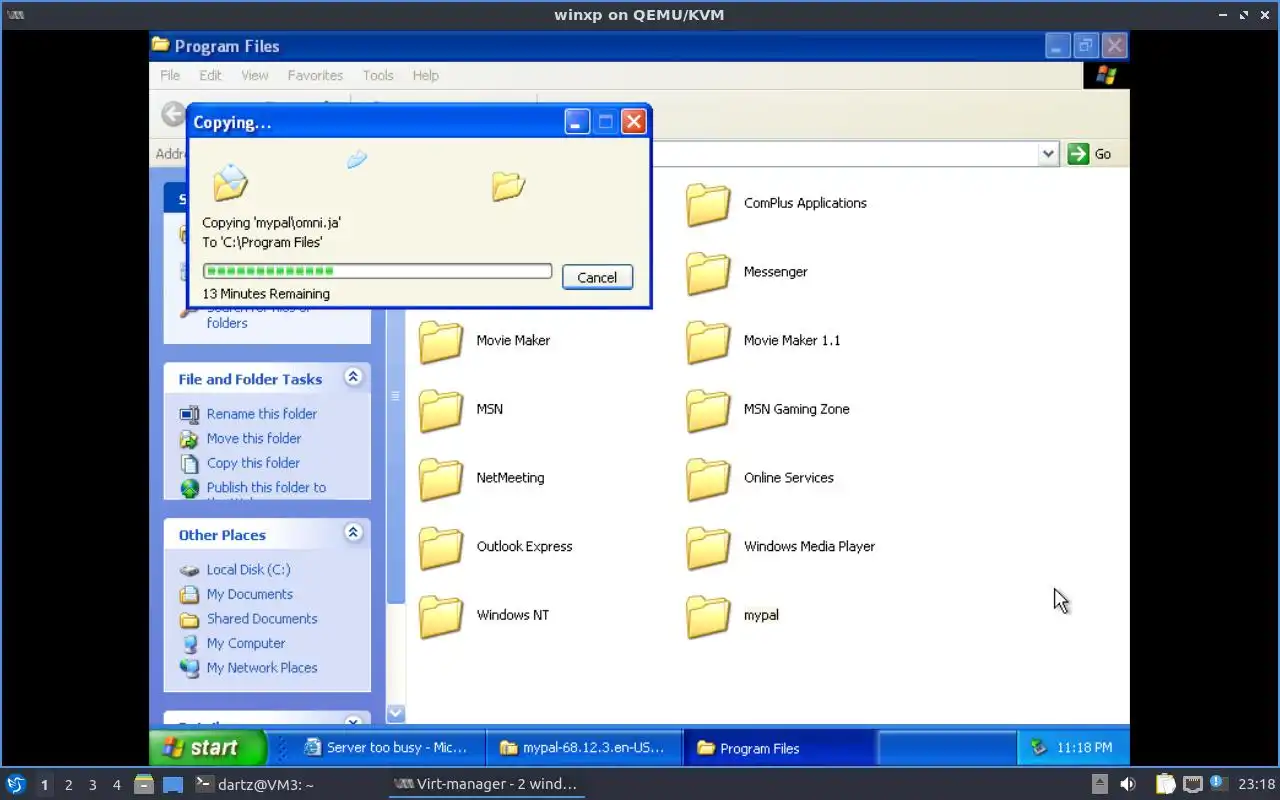Click the system tray safely-remove hardware icon
The height and width of the screenshot is (800, 1280).
[1038, 747]
